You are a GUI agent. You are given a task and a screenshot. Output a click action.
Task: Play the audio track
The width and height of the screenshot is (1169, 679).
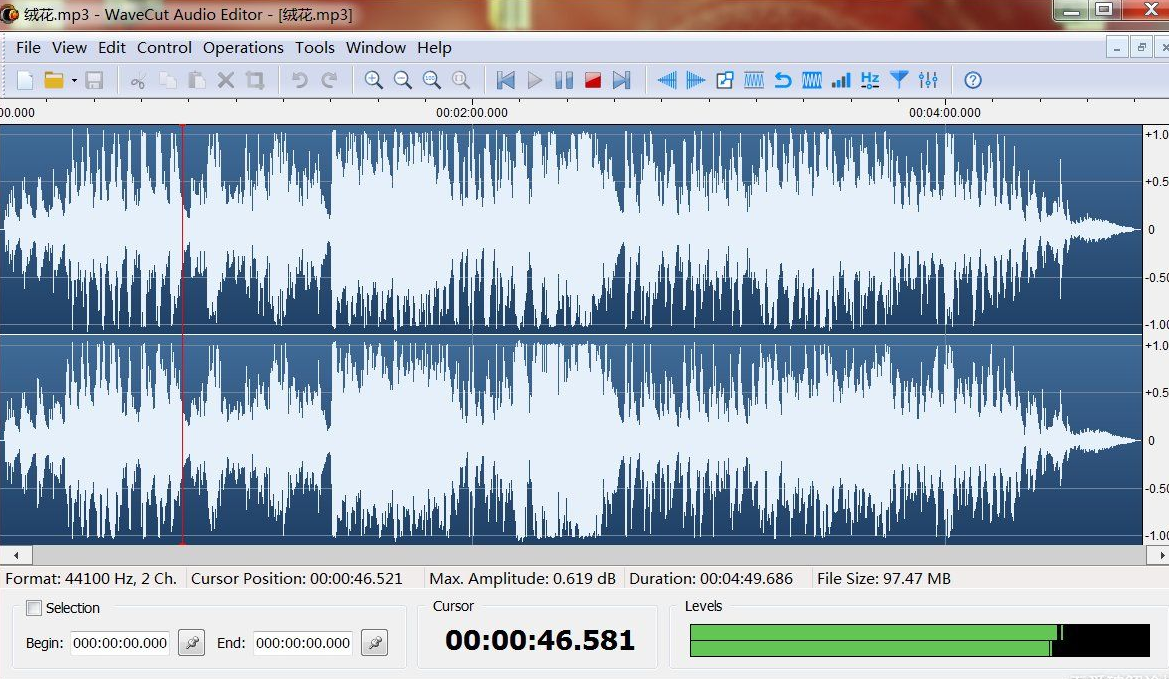535,80
